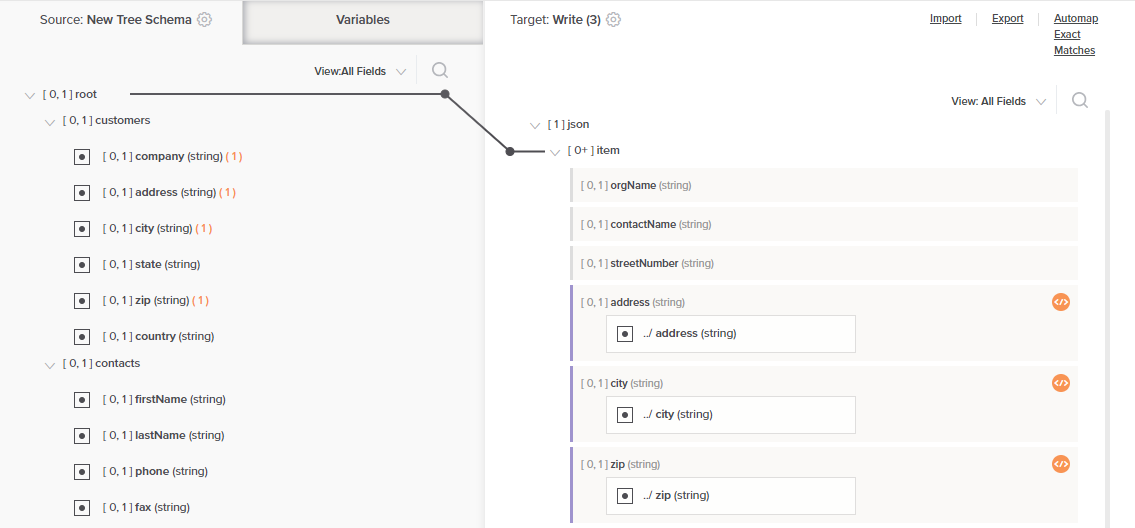Click the ../ city mapping box

tap(731, 415)
